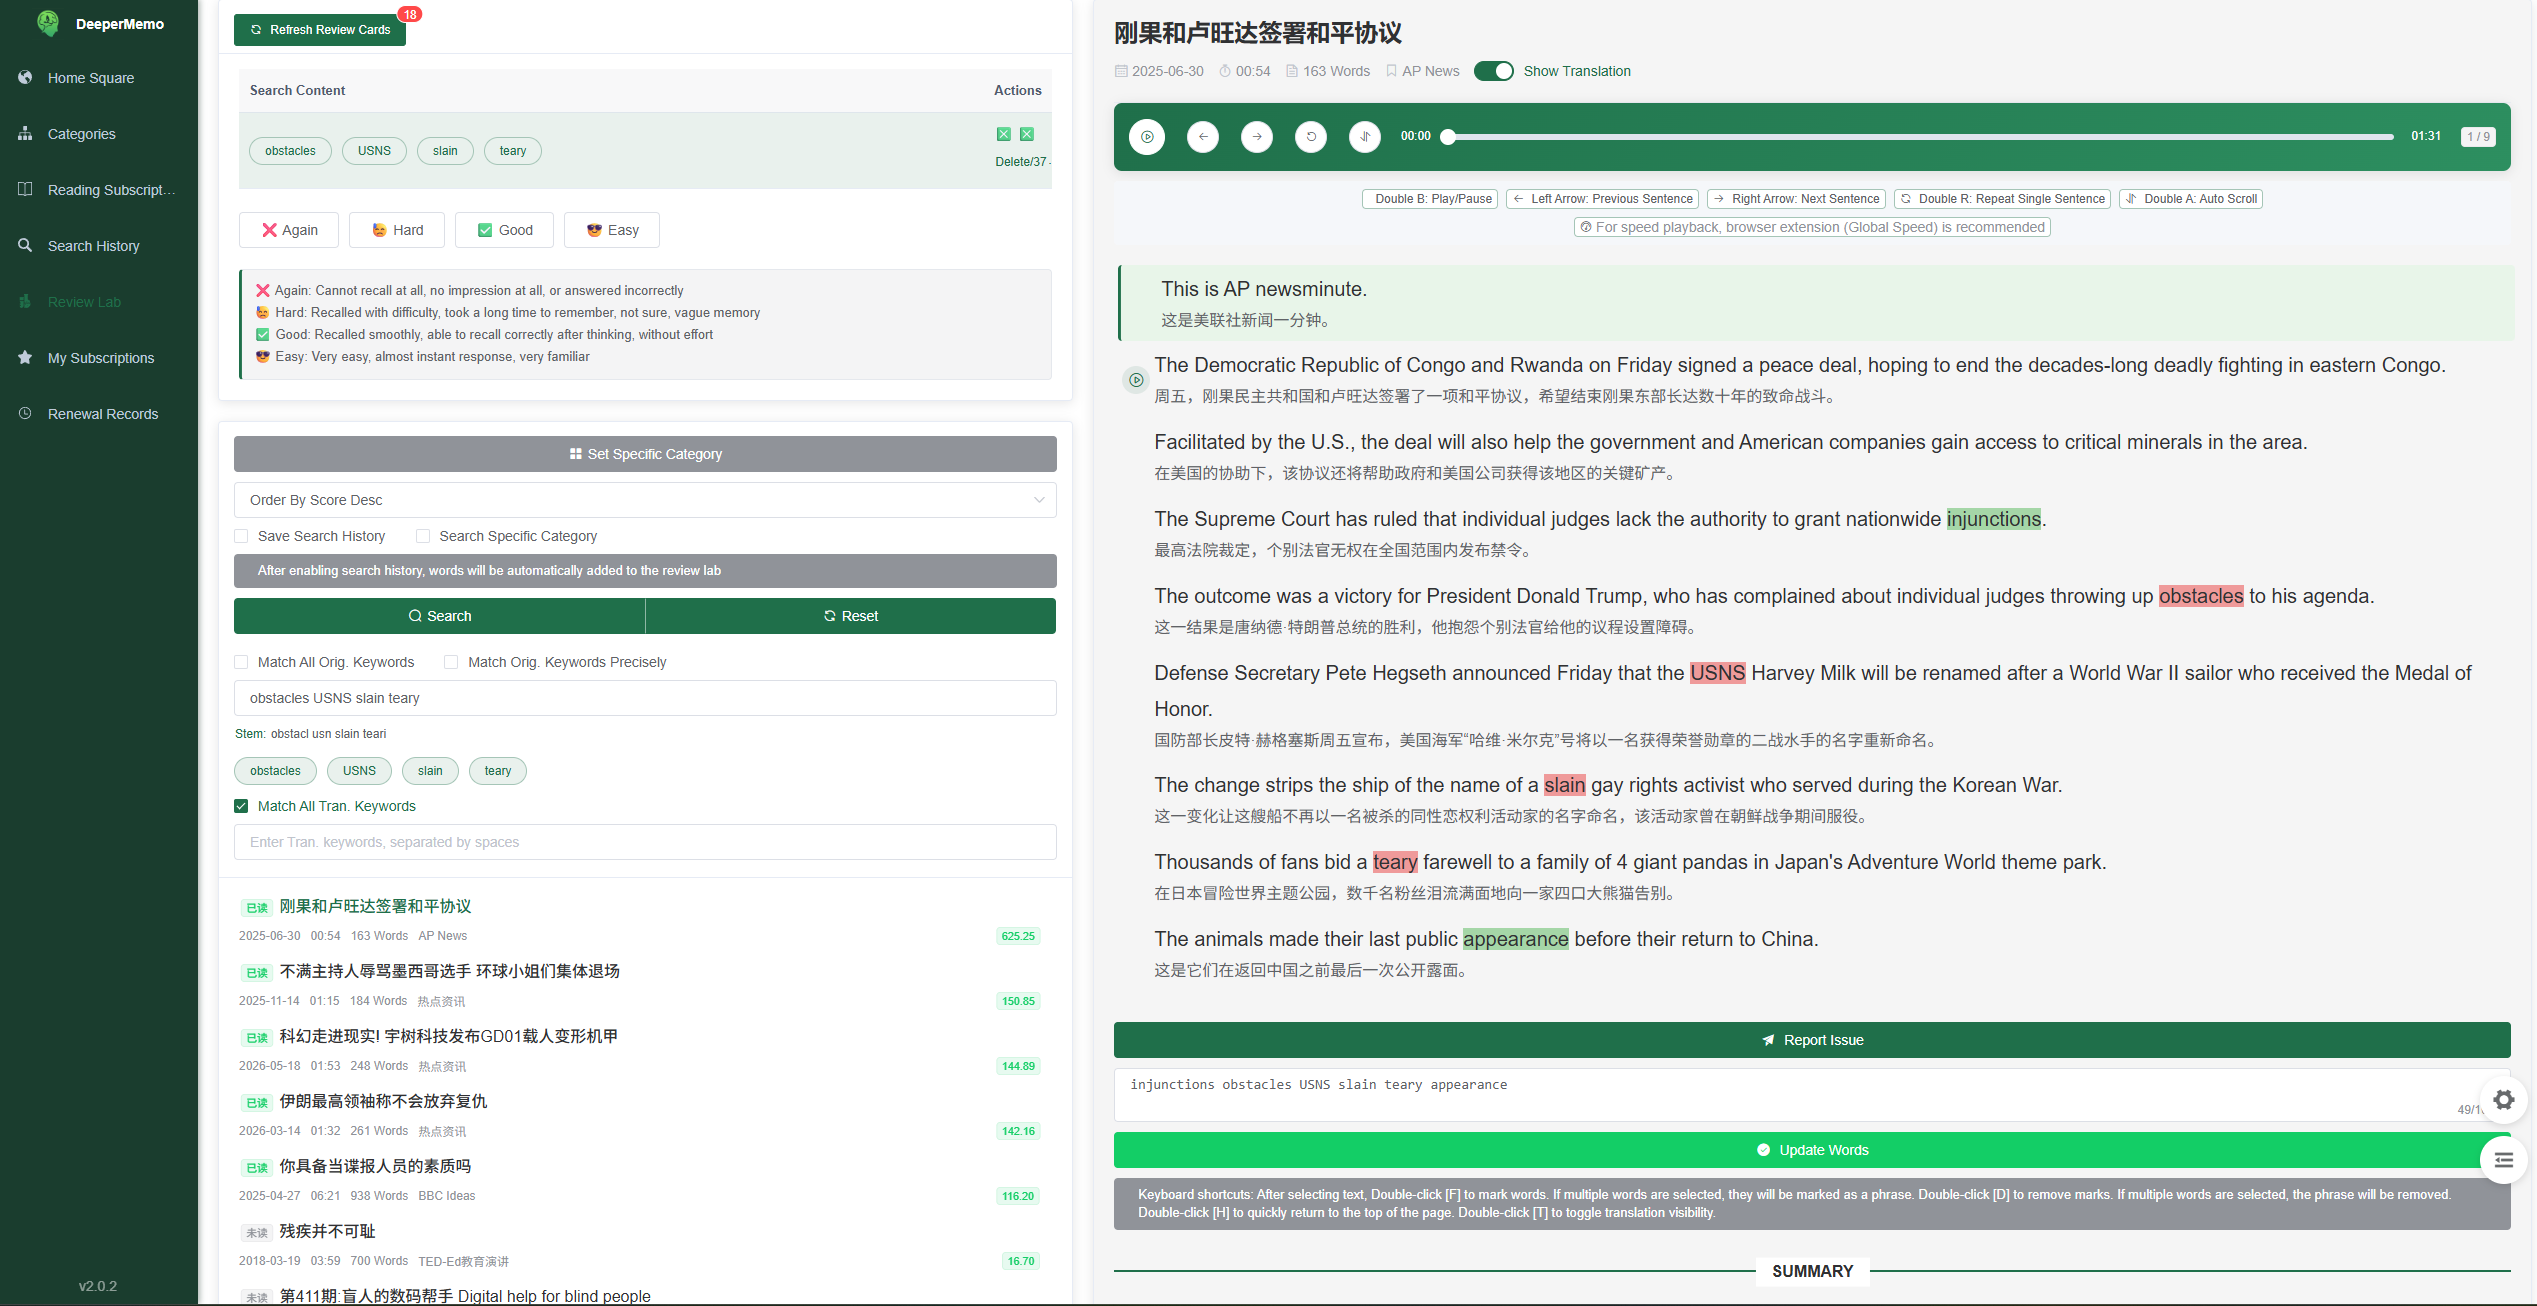
Task: Click the floating hamburger menu icon
Action: point(2504,1160)
